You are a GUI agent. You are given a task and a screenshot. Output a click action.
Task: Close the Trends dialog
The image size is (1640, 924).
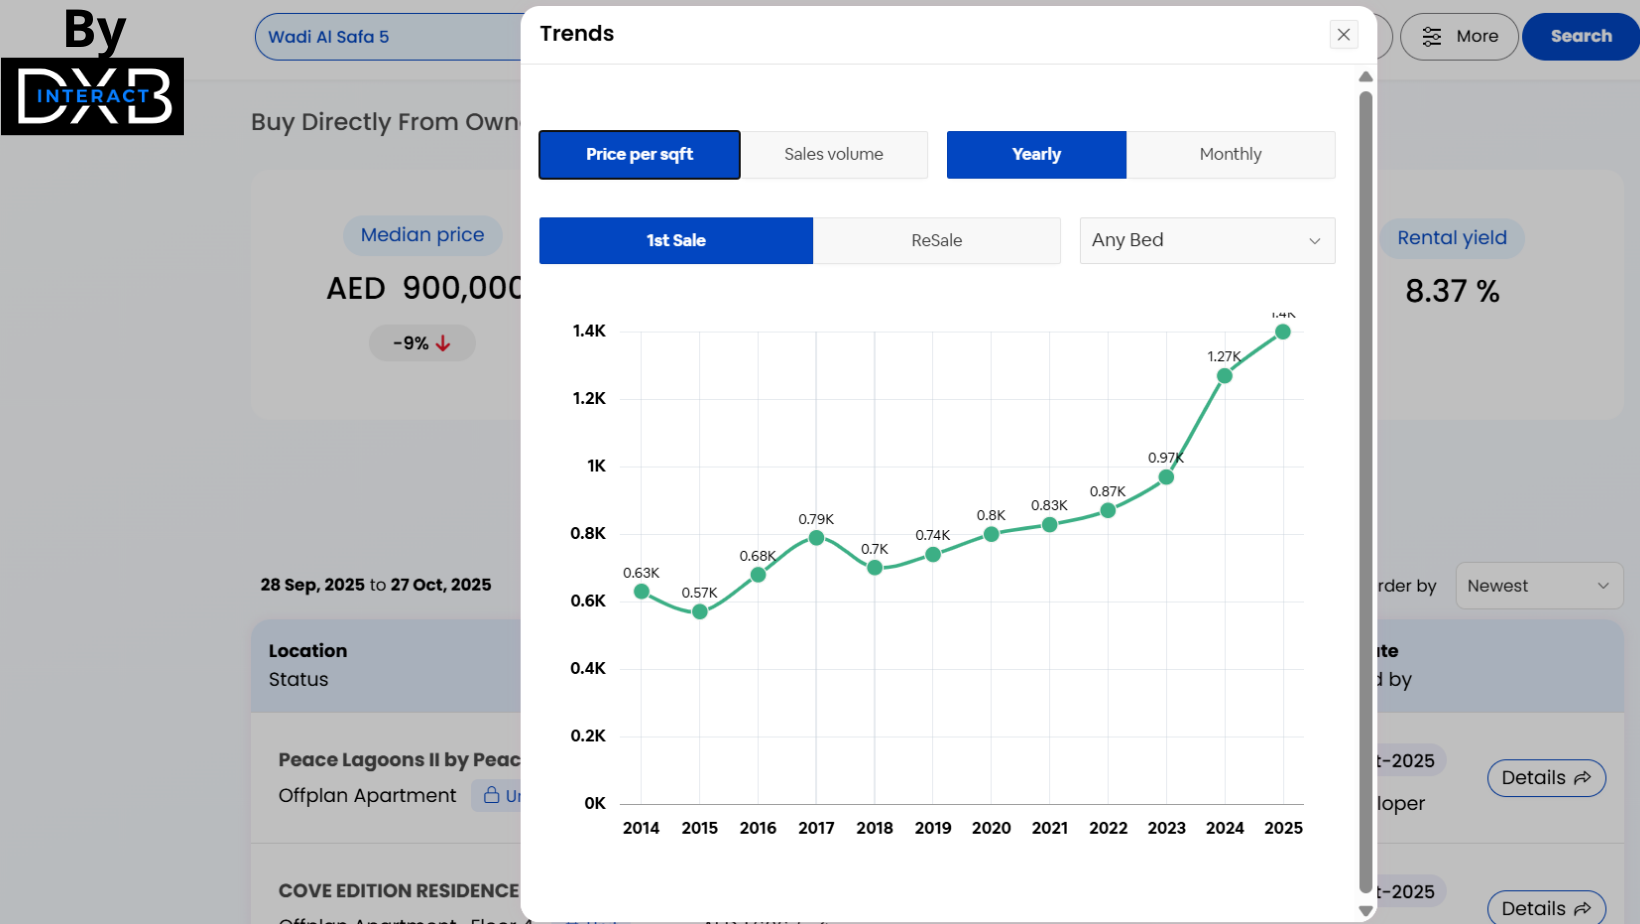(x=1343, y=35)
